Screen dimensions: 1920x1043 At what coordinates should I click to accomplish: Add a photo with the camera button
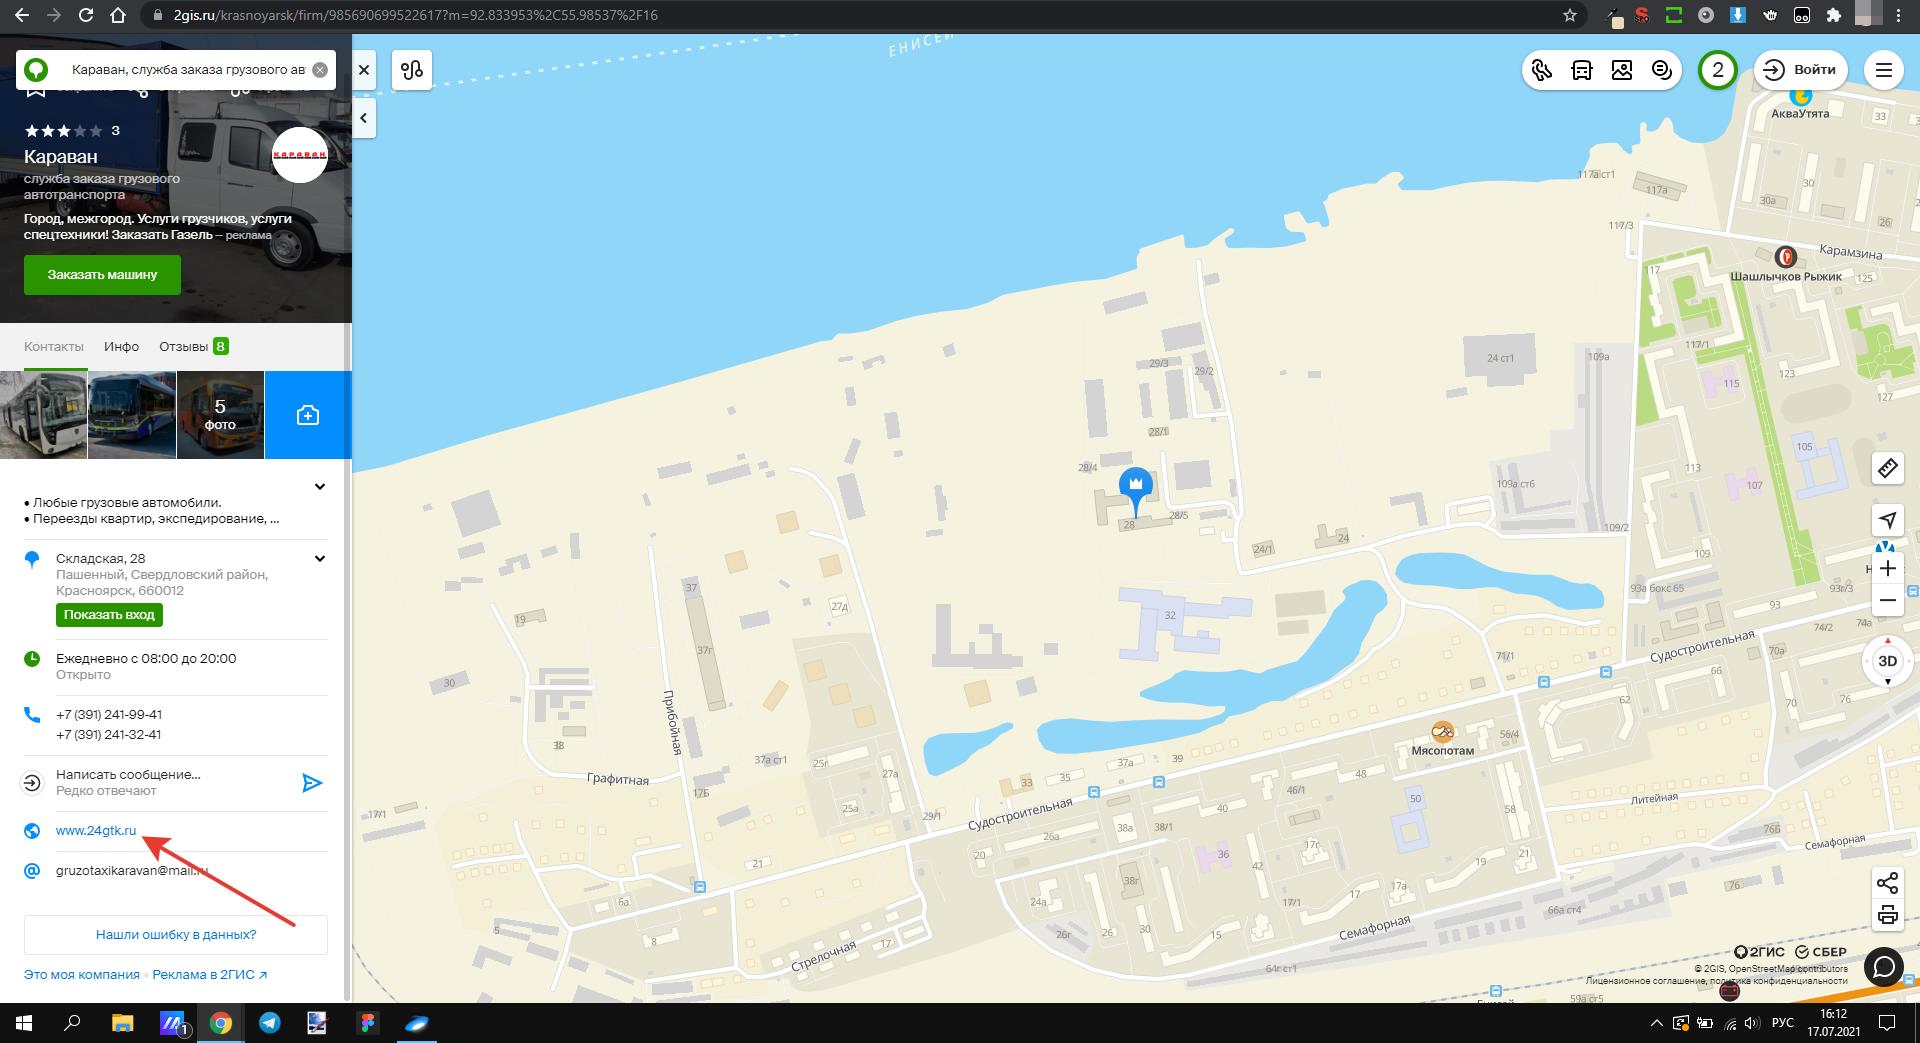click(x=308, y=415)
